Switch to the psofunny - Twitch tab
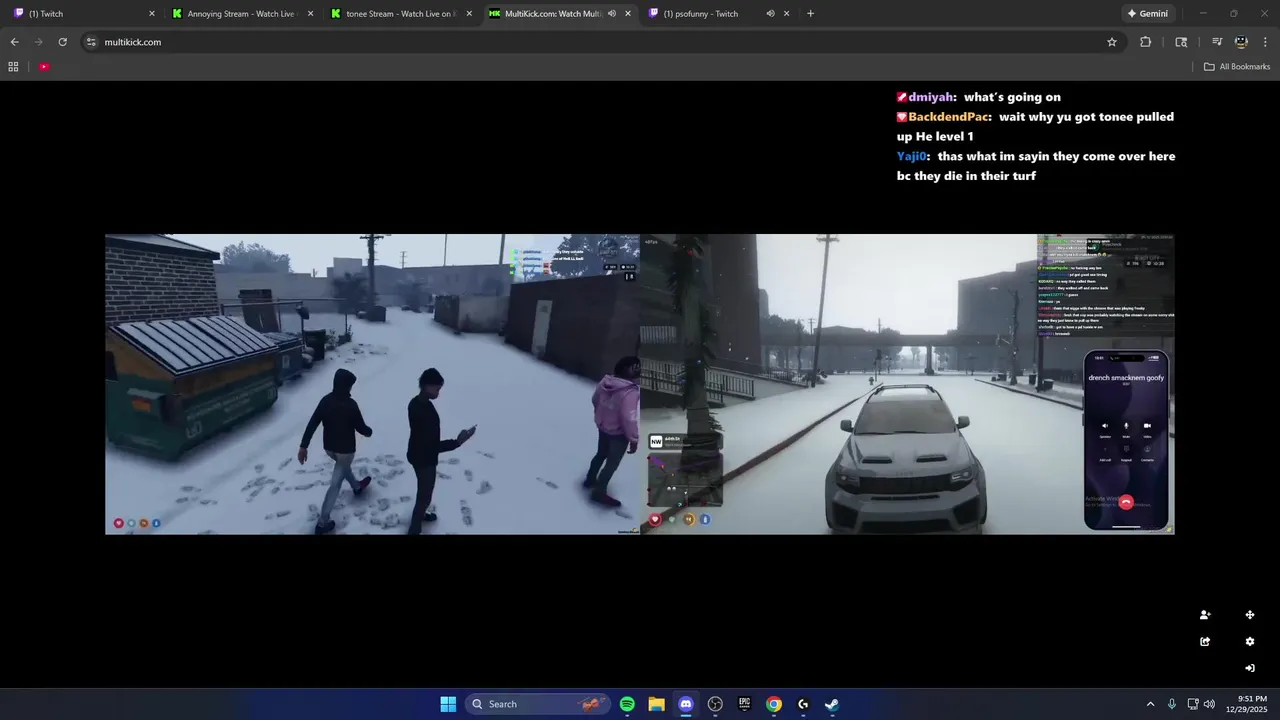Image resolution: width=1280 pixels, height=720 pixels. click(718, 14)
